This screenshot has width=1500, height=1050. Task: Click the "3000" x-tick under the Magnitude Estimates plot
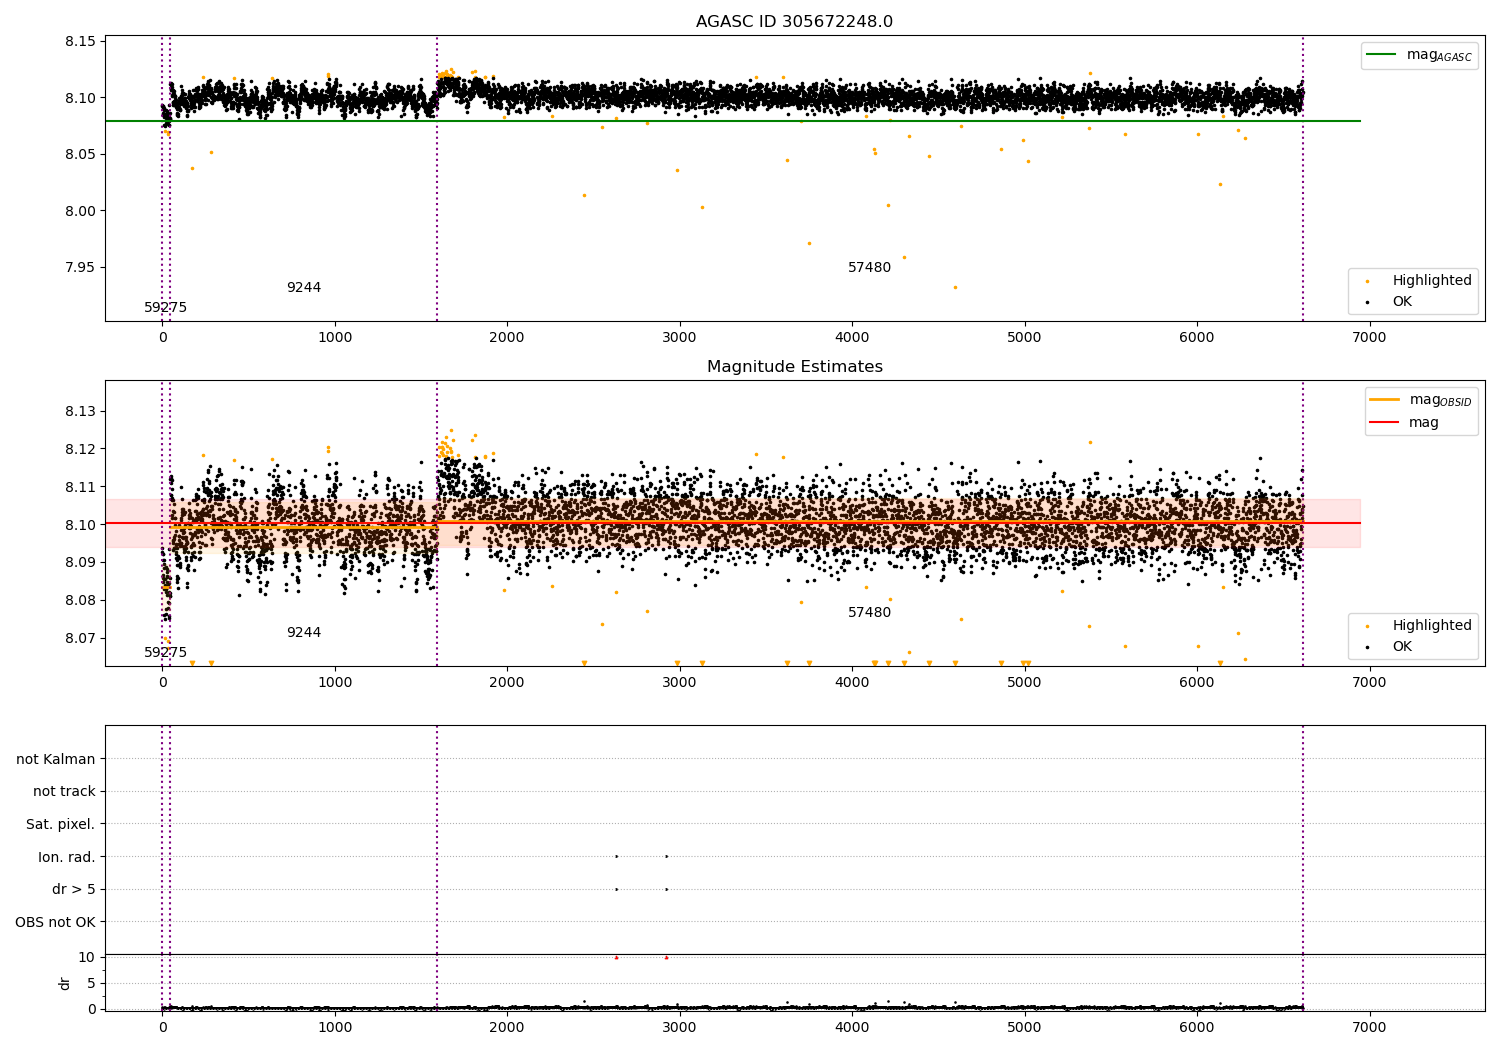tap(679, 683)
